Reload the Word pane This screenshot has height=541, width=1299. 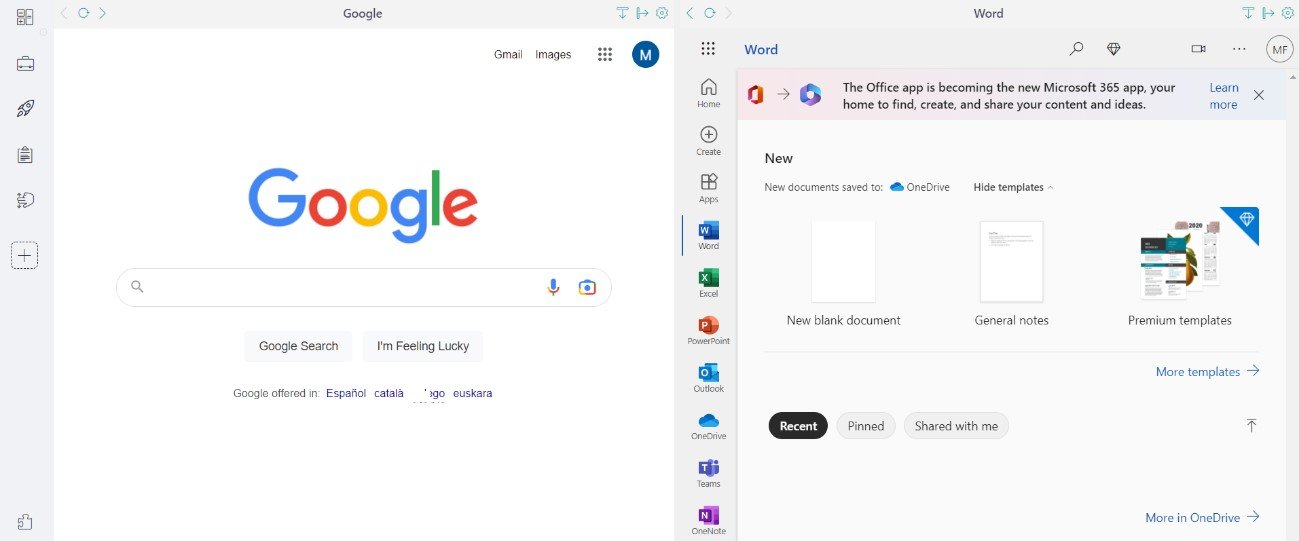[710, 13]
